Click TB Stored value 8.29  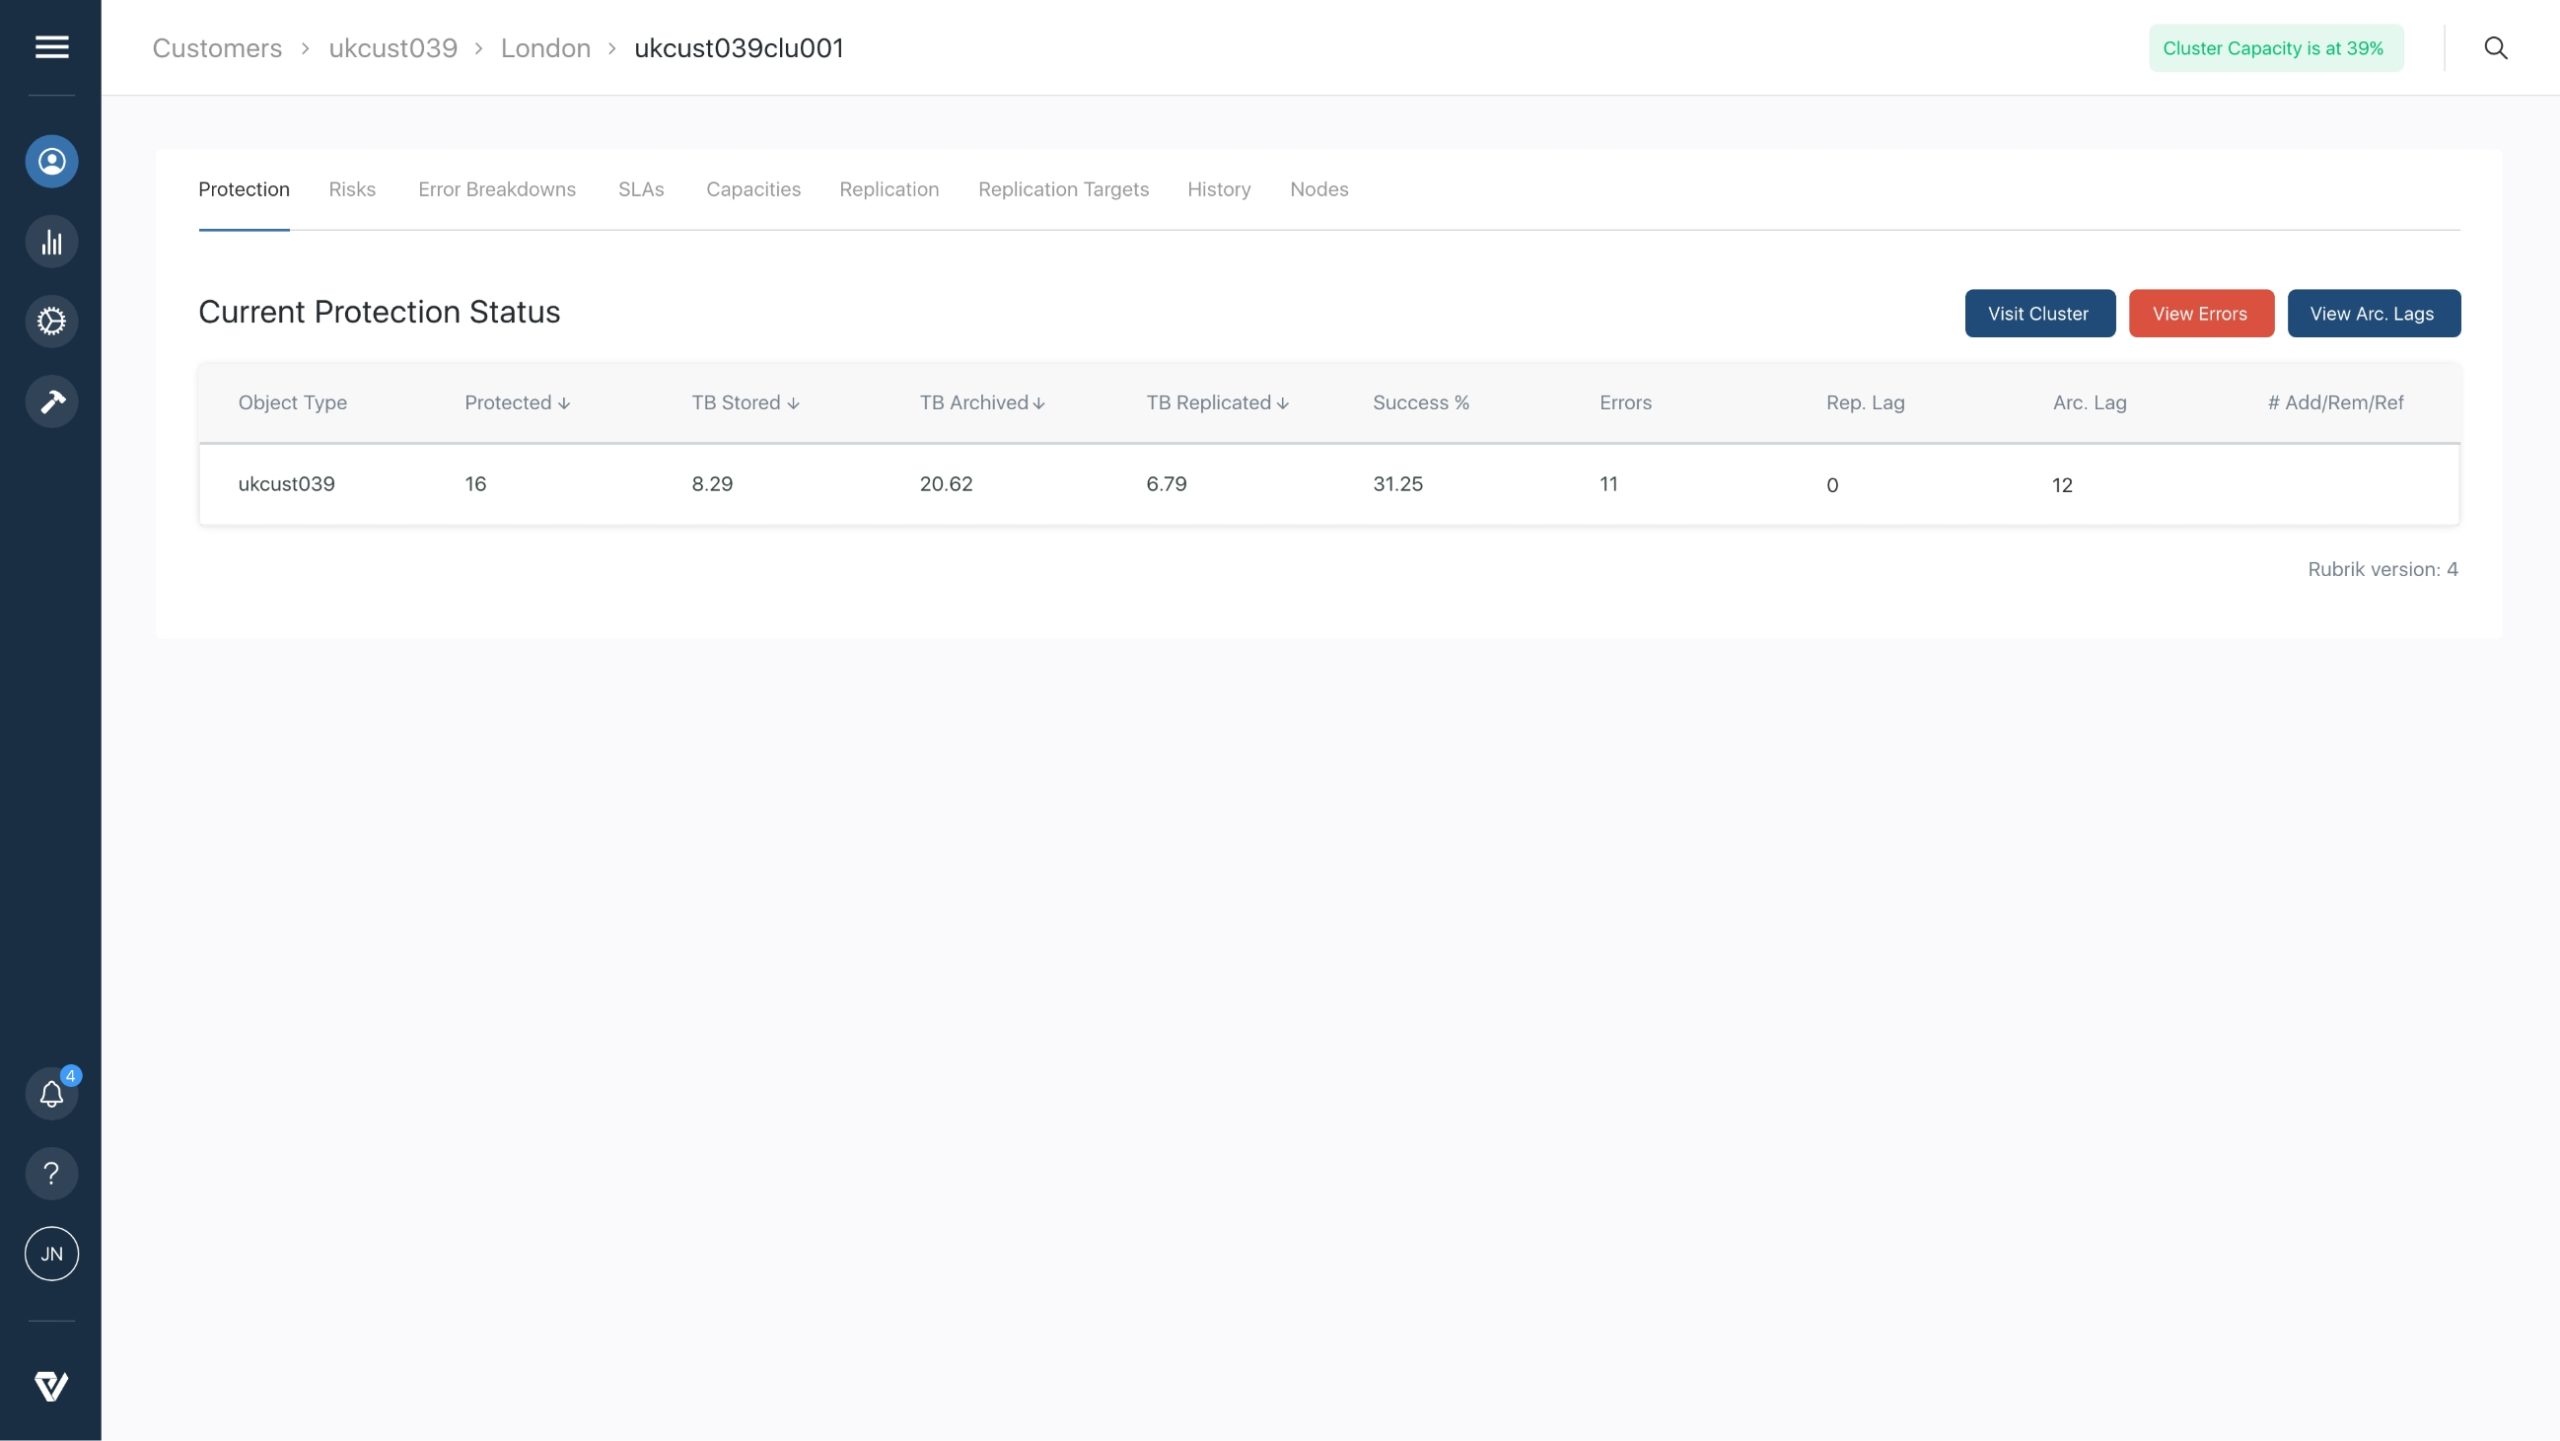712,484
